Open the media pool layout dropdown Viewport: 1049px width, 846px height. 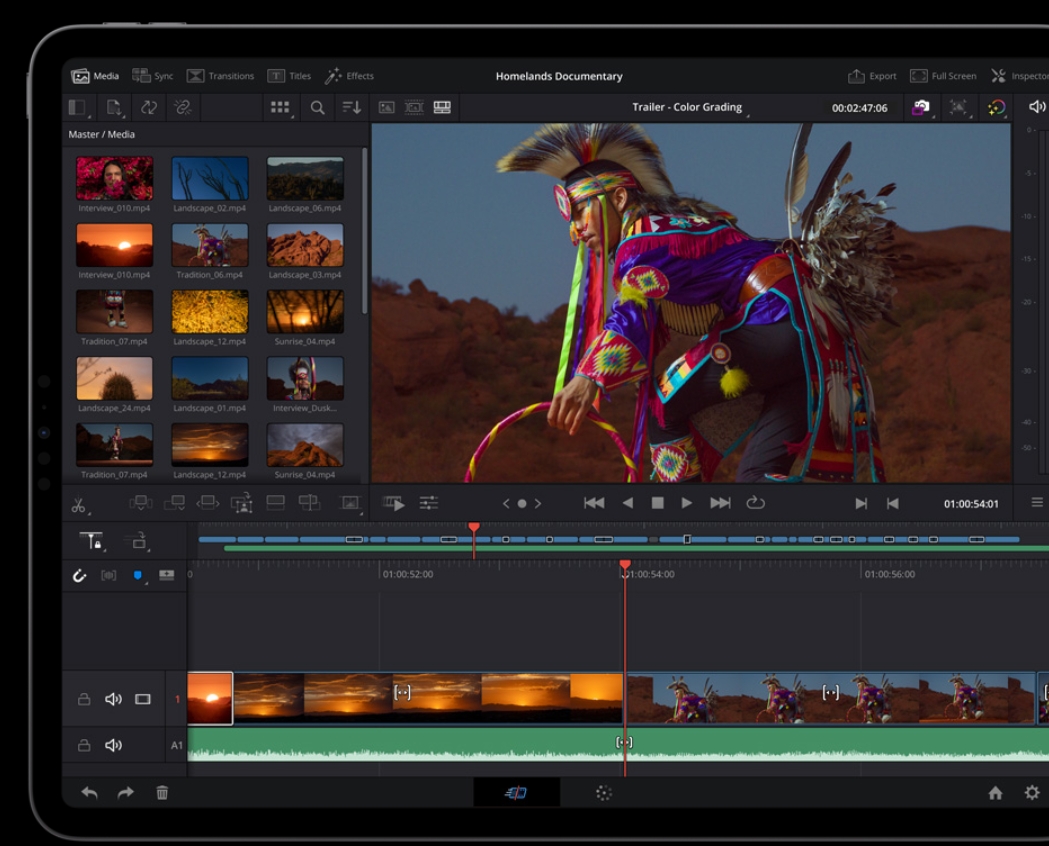(x=79, y=108)
